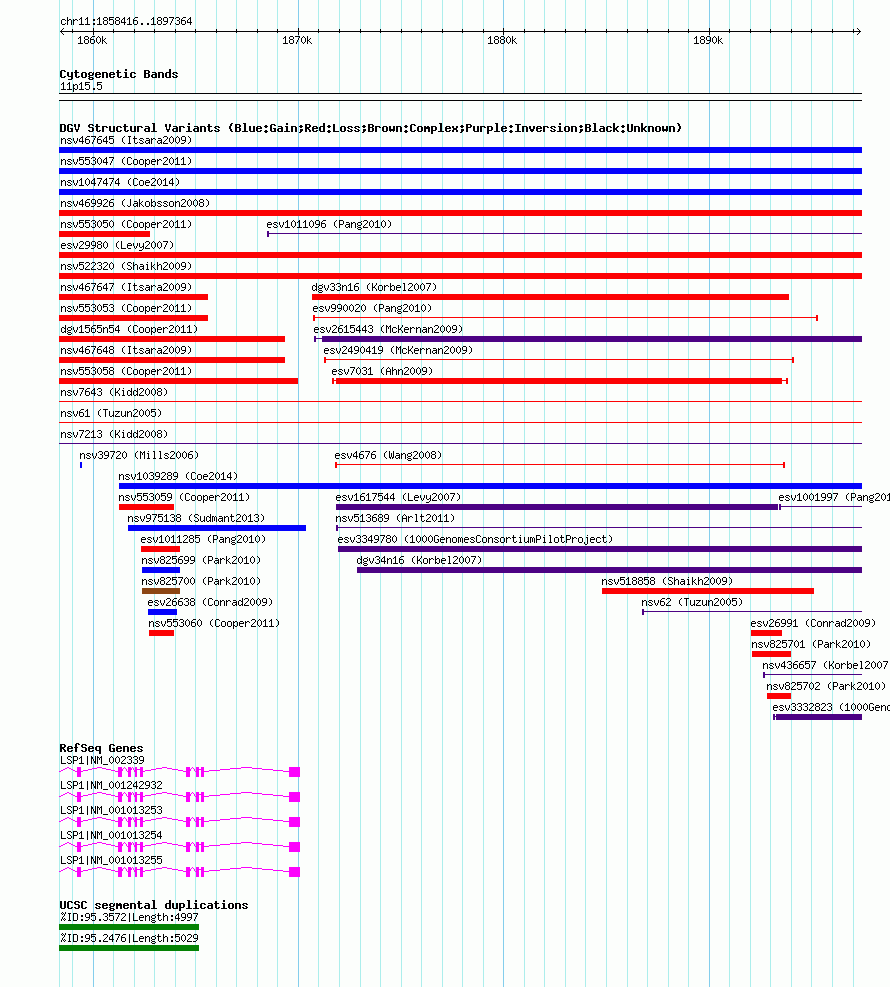
Task: Select the nsv553050 (Cooper2011) label
Action: coord(126,224)
